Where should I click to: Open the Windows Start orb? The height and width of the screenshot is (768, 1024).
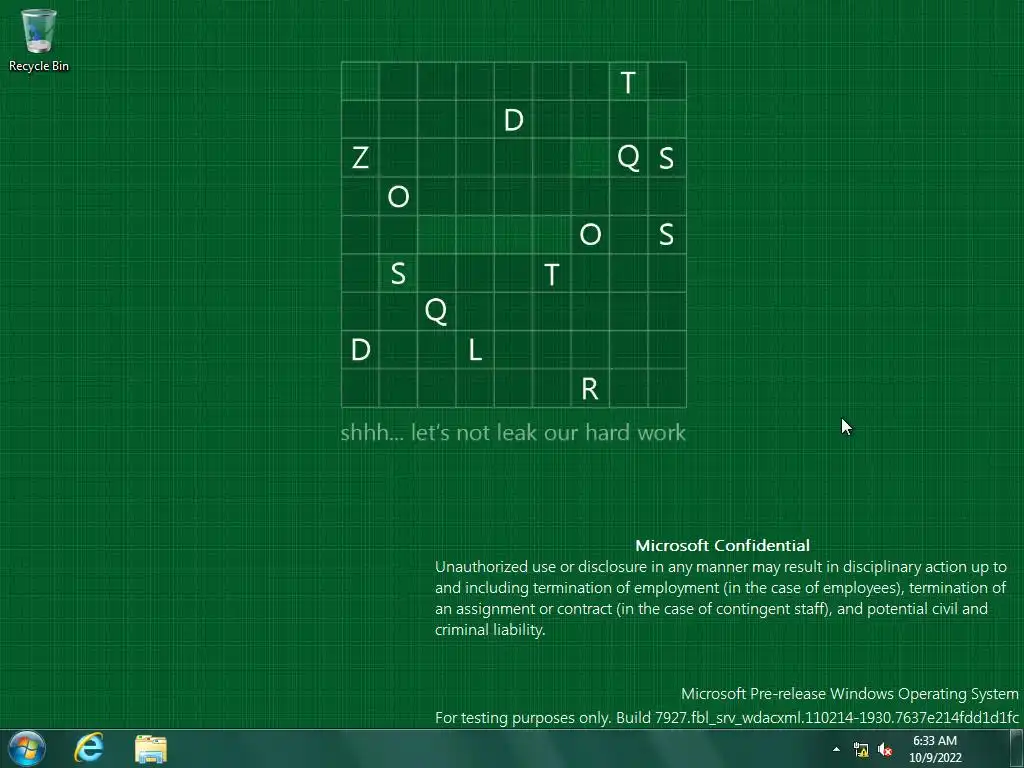(x=27, y=748)
